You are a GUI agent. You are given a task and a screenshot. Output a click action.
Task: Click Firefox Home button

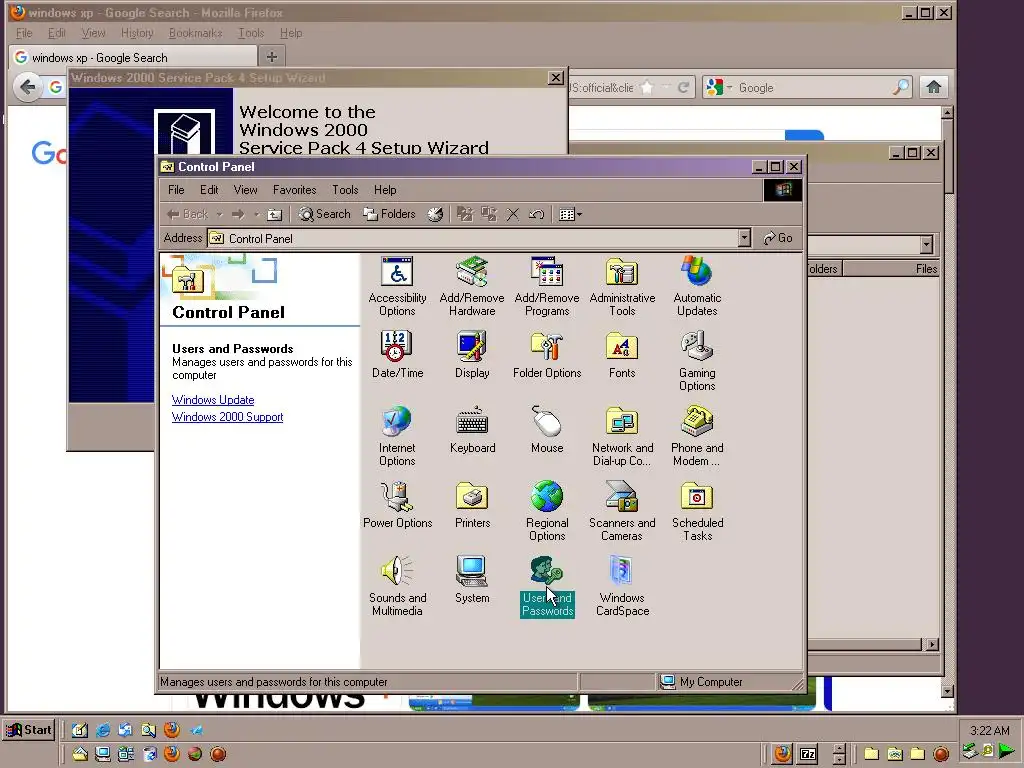(x=934, y=87)
